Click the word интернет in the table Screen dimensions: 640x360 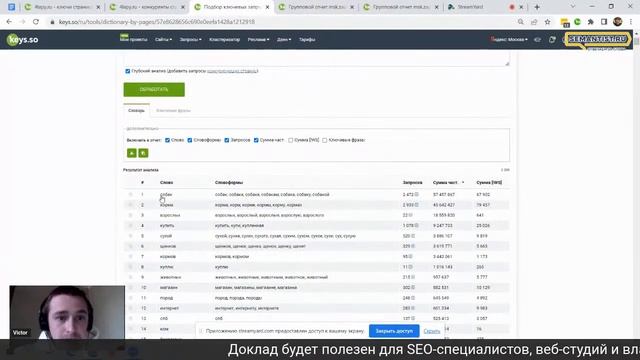coord(169,308)
